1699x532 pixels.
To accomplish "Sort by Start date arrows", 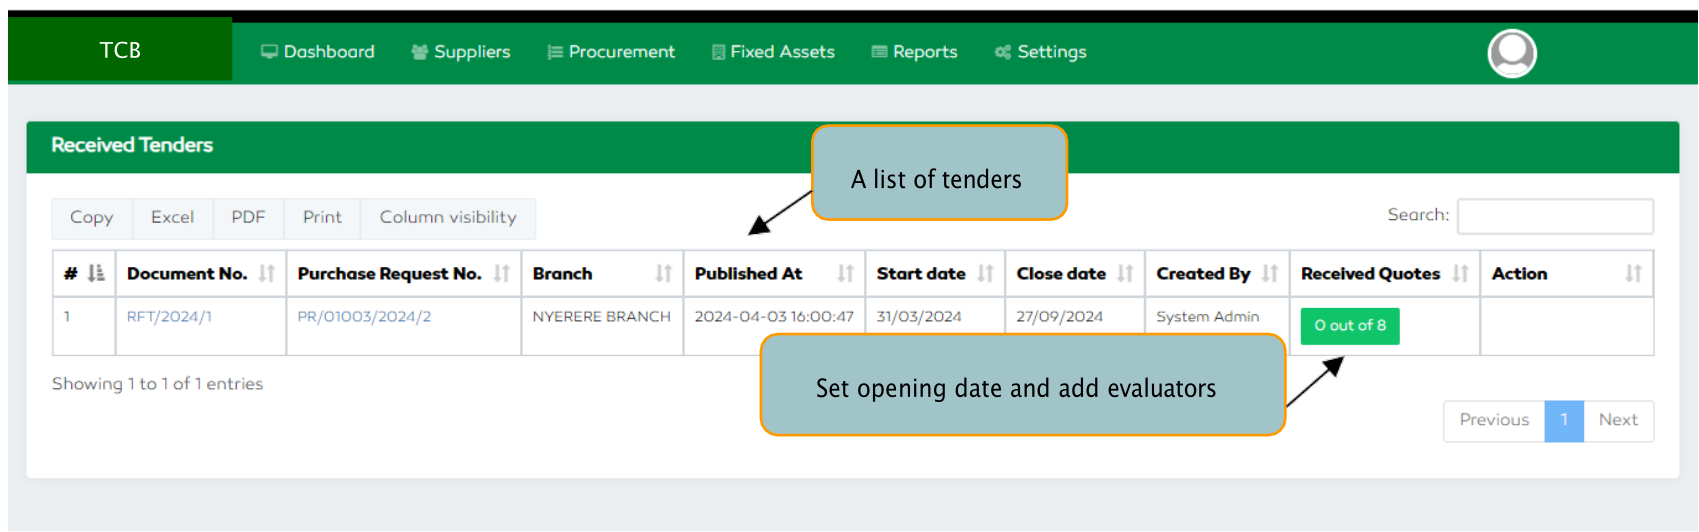I will [x=986, y=273].
